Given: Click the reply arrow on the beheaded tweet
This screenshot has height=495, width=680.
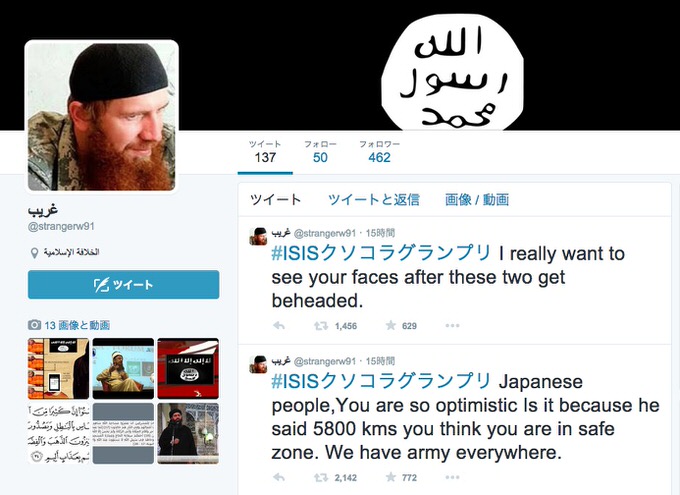Looking at the screenshot, I should click(279, 325).
